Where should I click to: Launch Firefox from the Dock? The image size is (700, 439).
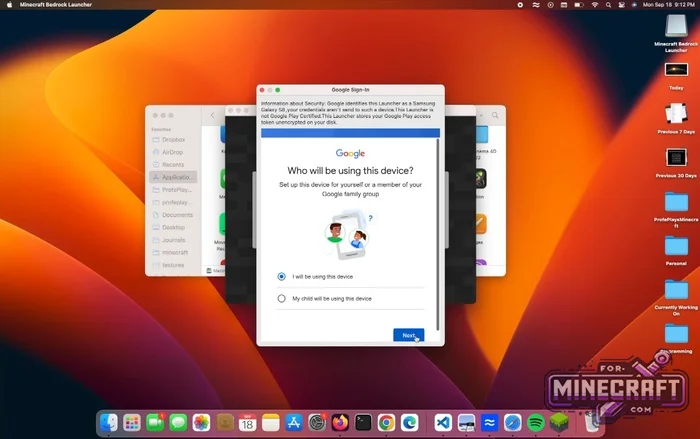click(340, 422)
